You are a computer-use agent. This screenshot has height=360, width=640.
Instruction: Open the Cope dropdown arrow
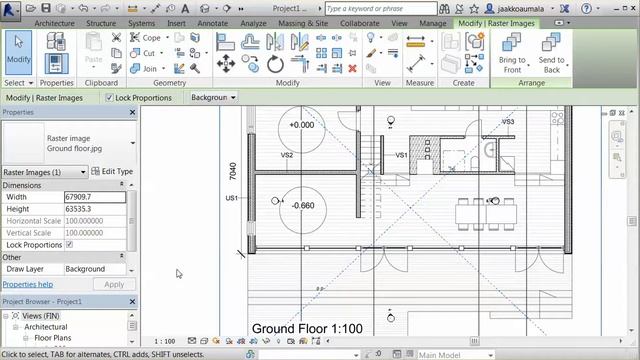tap(167, 38)
